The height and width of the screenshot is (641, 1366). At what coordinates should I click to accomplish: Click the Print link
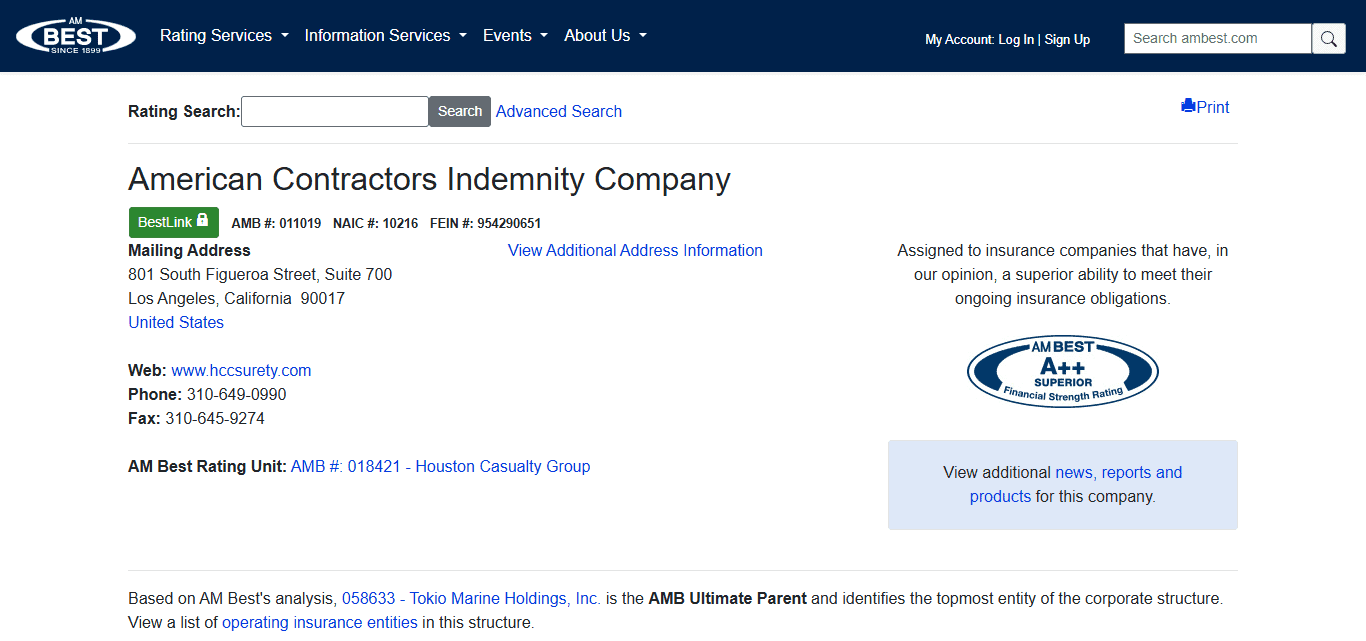(x=1205, y=107)
